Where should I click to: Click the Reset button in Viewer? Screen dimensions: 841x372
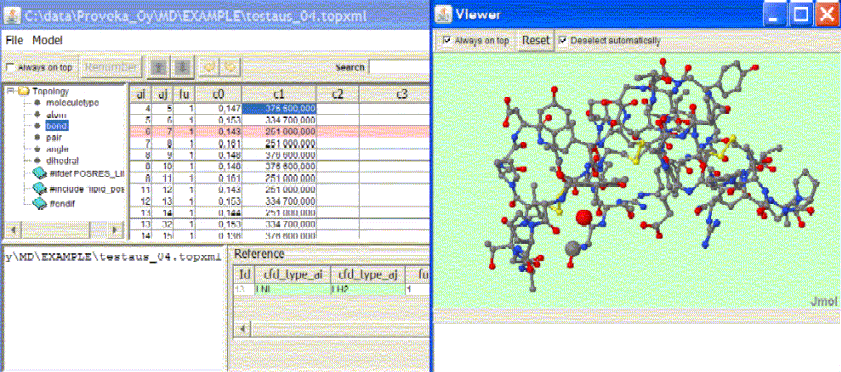tap(536, 40)
